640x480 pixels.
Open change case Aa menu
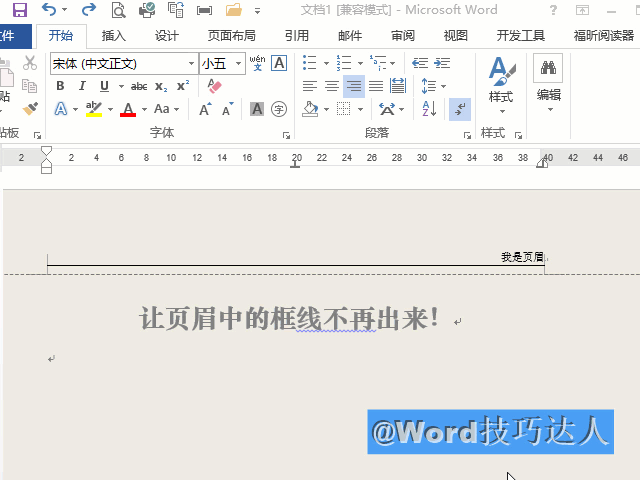click(x=167, y=109)
